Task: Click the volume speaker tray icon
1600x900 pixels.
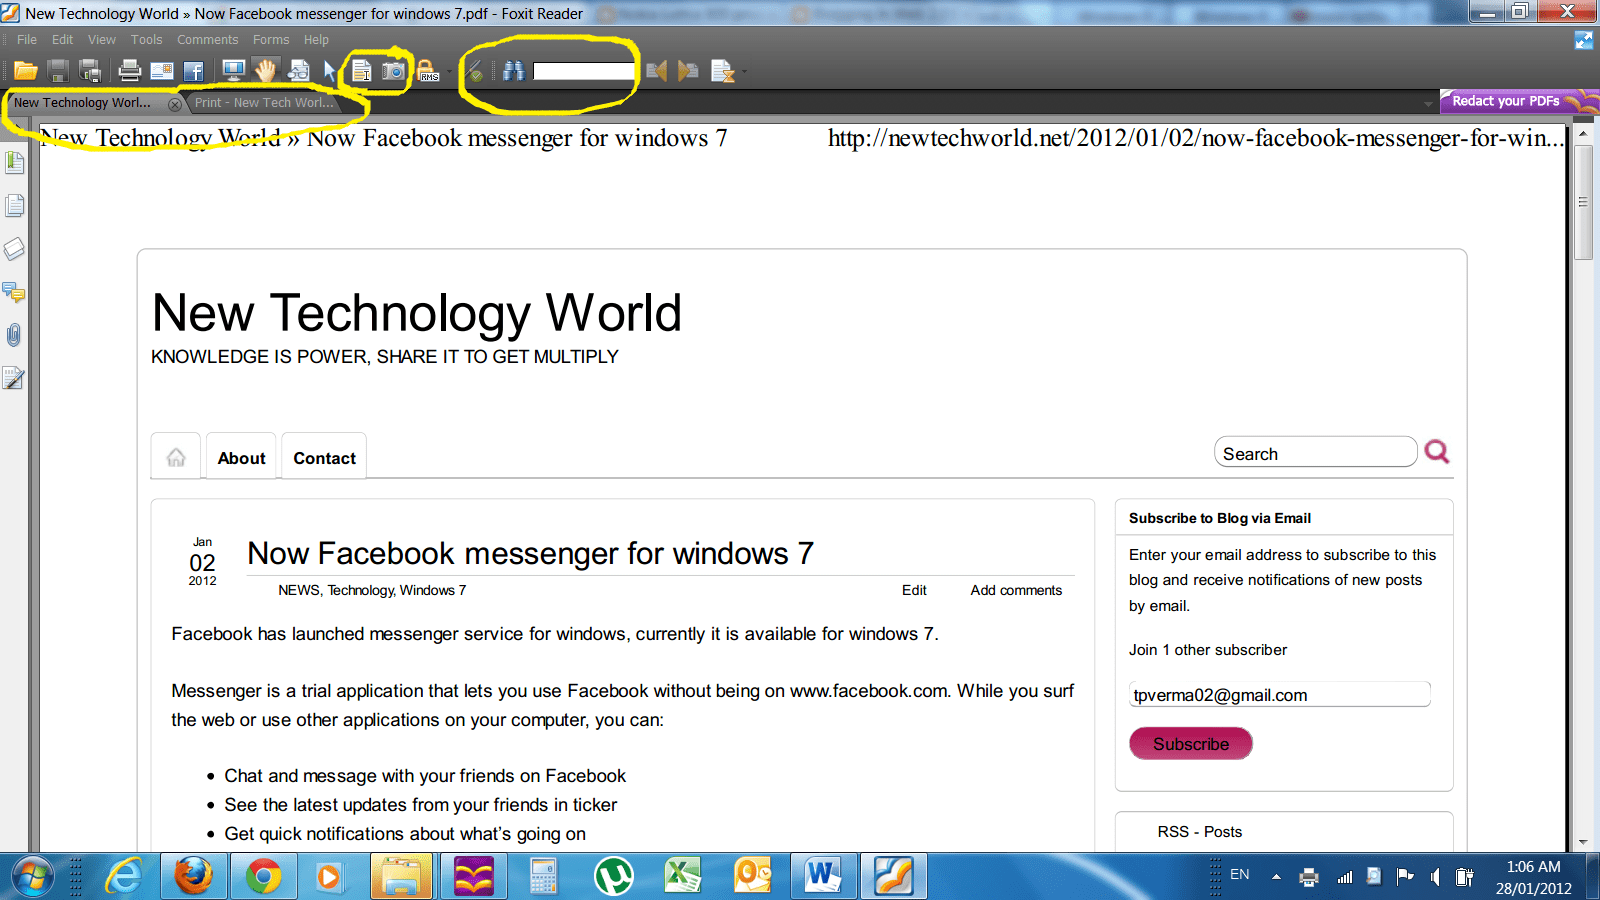Action: tap(1435, 877)
